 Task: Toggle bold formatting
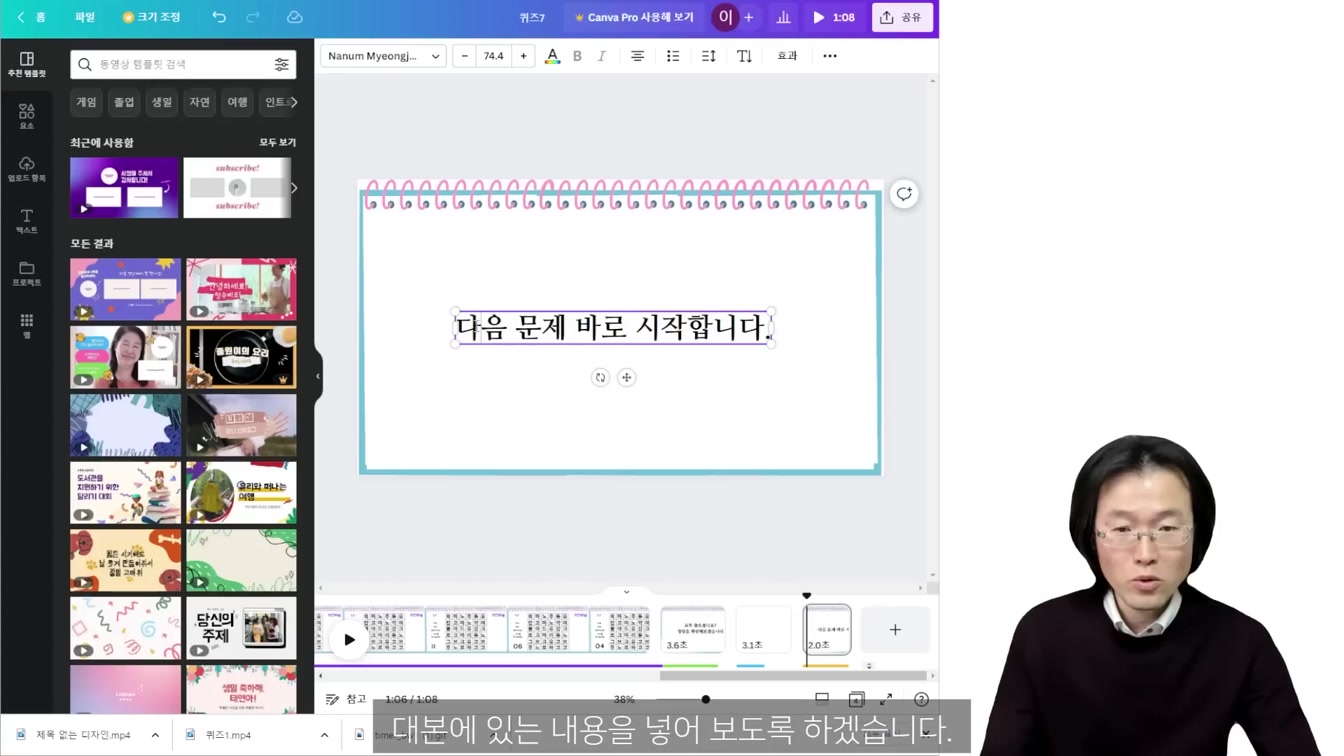click(577, 56)
